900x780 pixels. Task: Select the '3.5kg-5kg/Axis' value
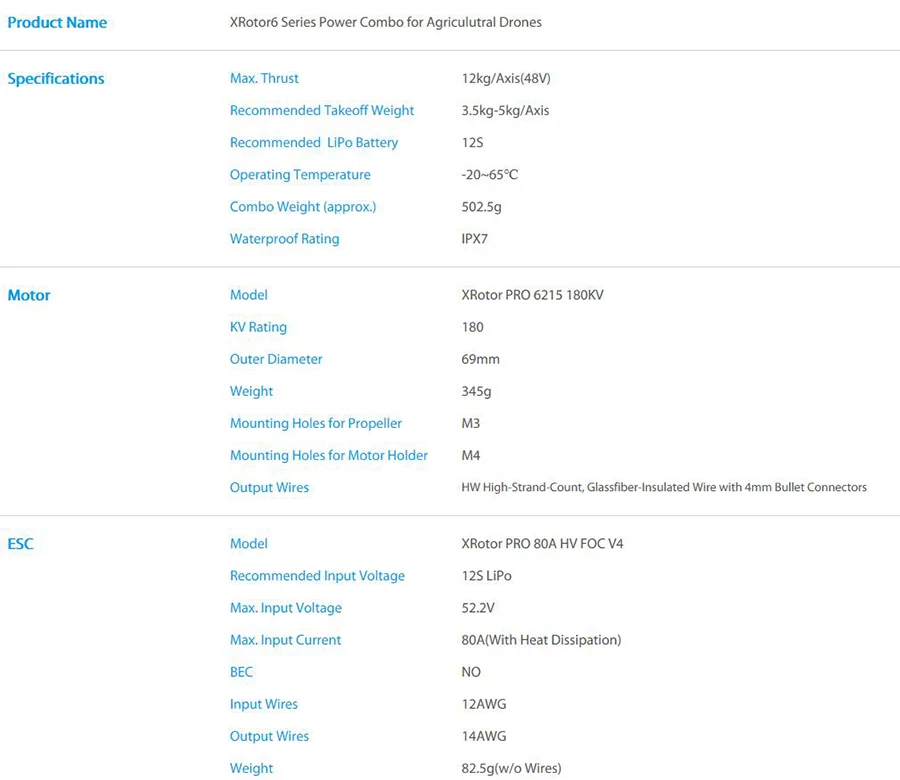505,110
